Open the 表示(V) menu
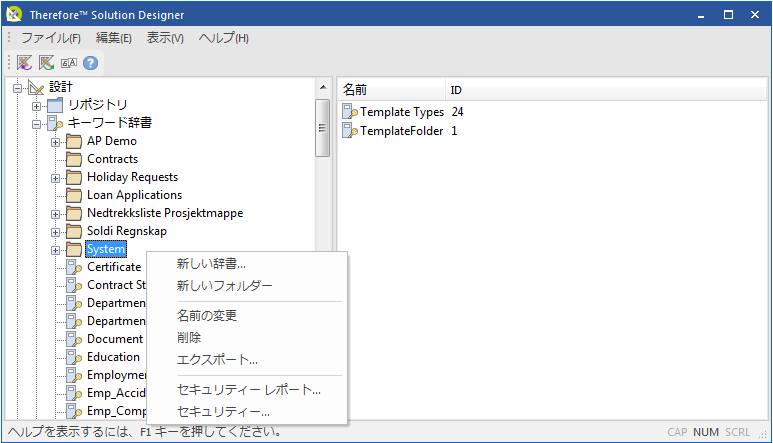The height and width of the screenshot is (443, 773). (165, 38)
